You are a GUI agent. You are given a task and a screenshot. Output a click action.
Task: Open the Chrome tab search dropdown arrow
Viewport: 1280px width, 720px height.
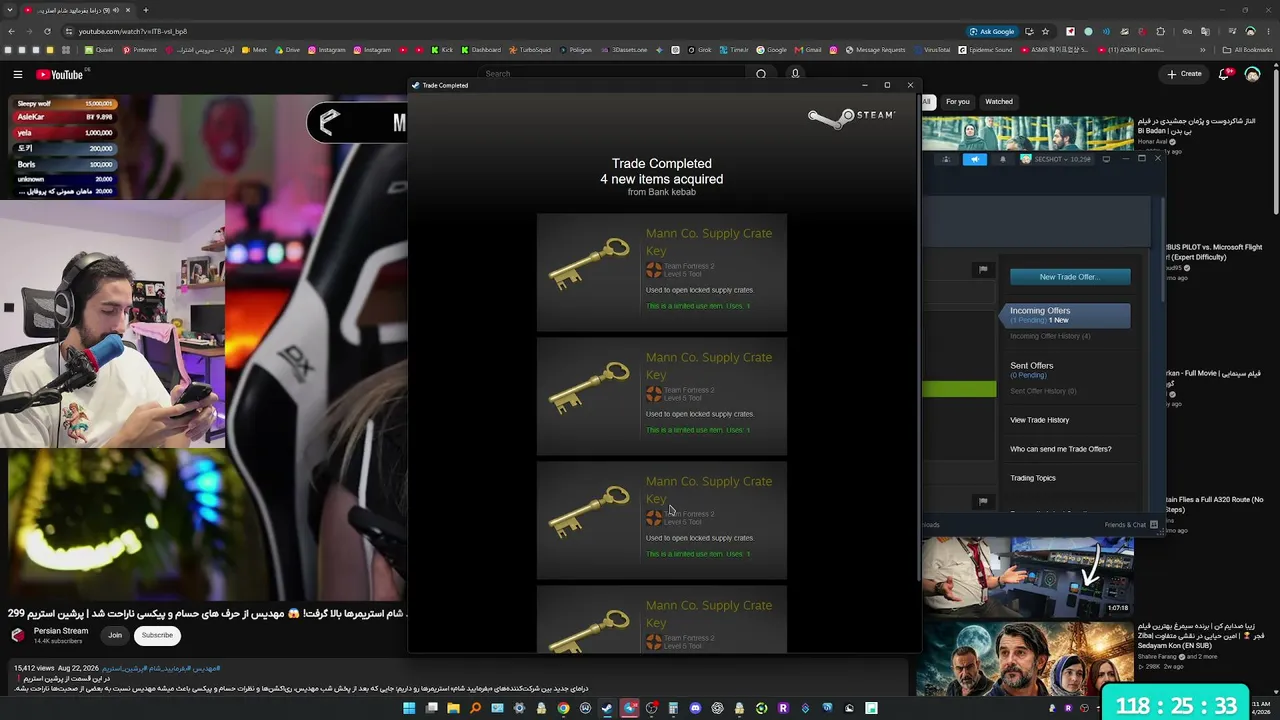[10, 10]
